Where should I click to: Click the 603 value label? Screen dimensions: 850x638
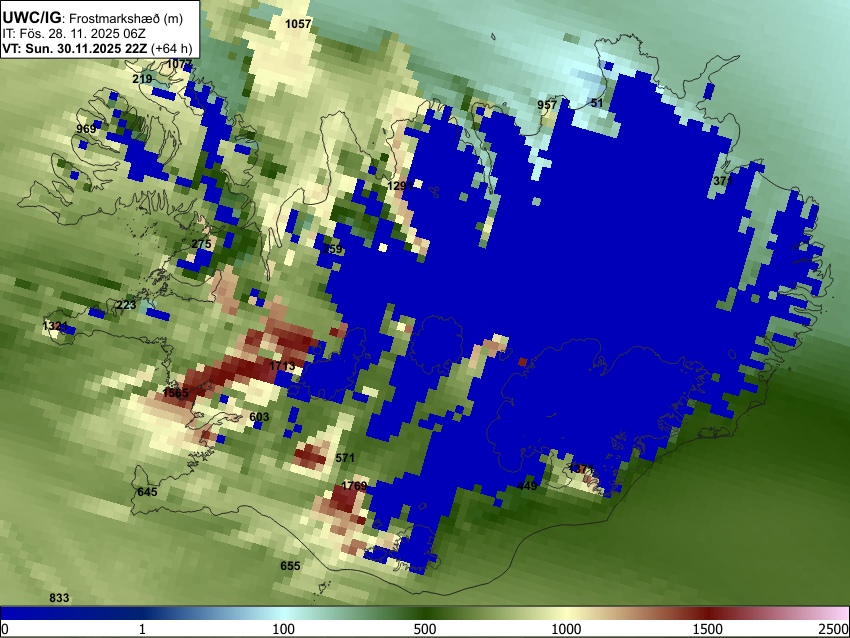(259, 417)
